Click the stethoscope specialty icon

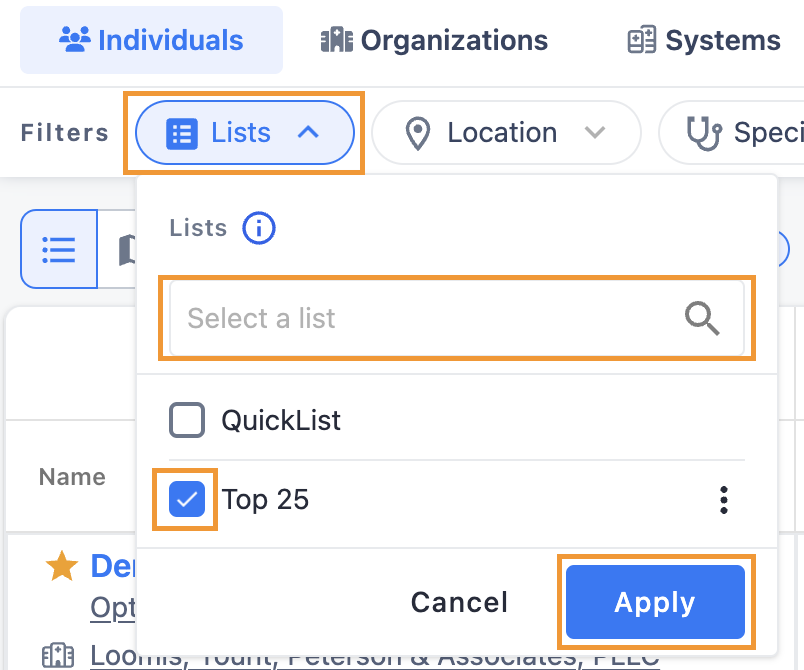click(704, 133)
